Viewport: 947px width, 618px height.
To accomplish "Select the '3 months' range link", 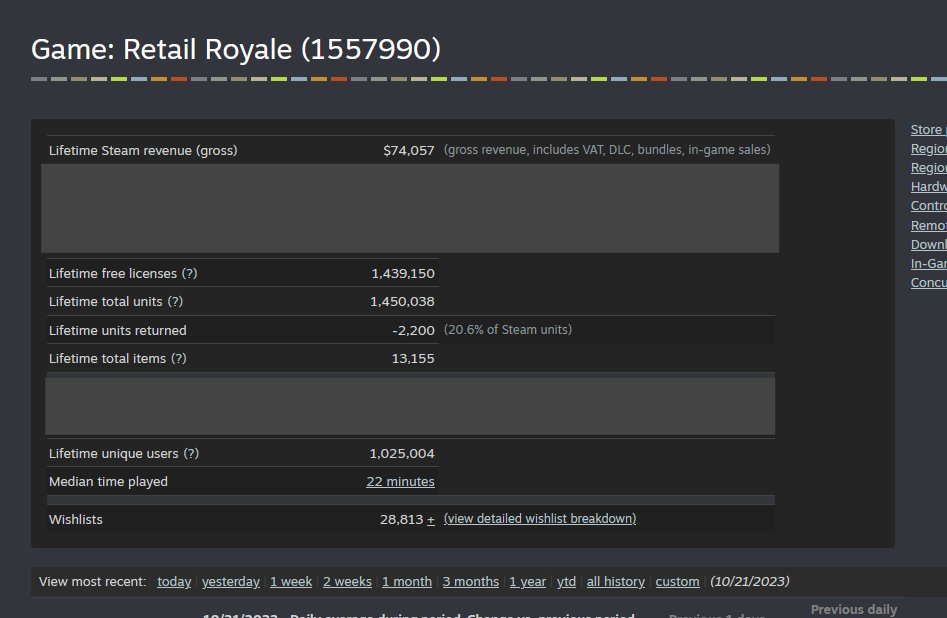I will click(x=470, y=581).
